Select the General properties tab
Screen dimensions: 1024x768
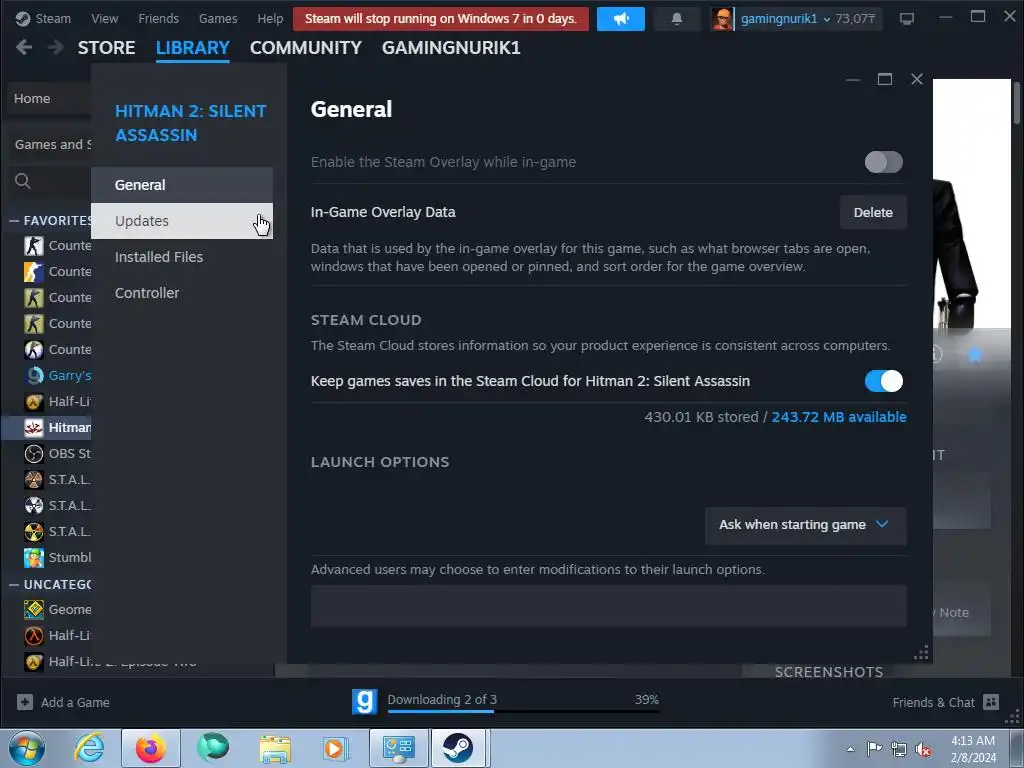coord(182,185)
